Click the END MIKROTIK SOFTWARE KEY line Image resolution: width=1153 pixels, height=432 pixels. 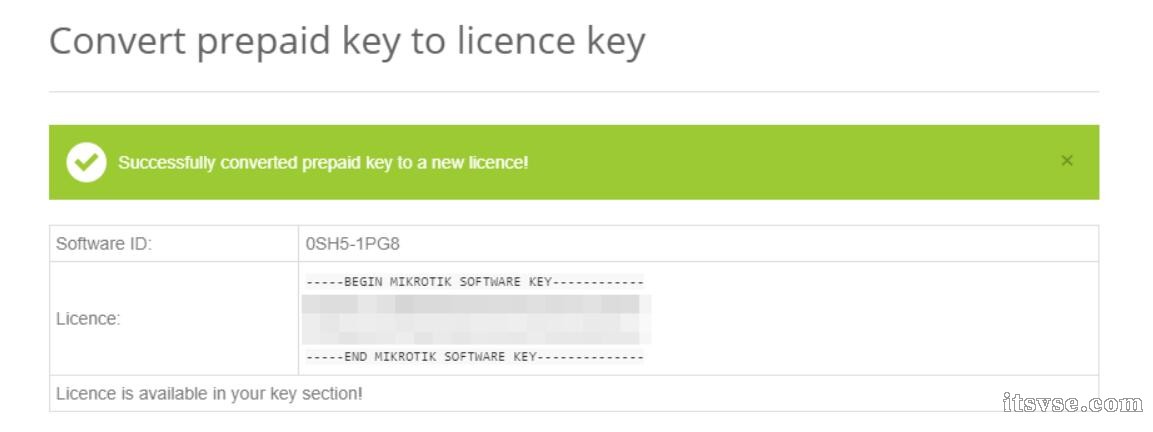(474, 357)
